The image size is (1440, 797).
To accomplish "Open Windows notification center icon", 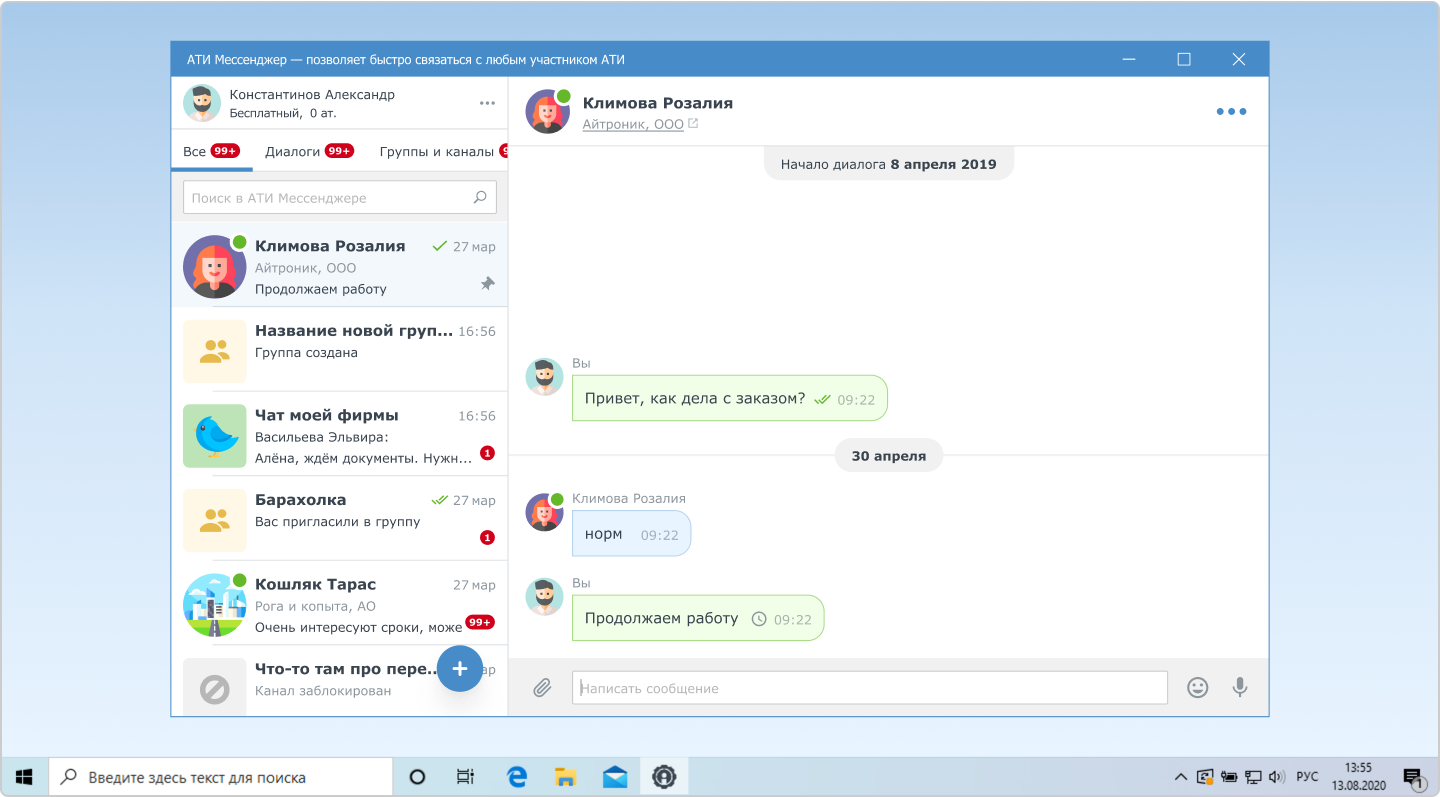I will [1413, 777].
